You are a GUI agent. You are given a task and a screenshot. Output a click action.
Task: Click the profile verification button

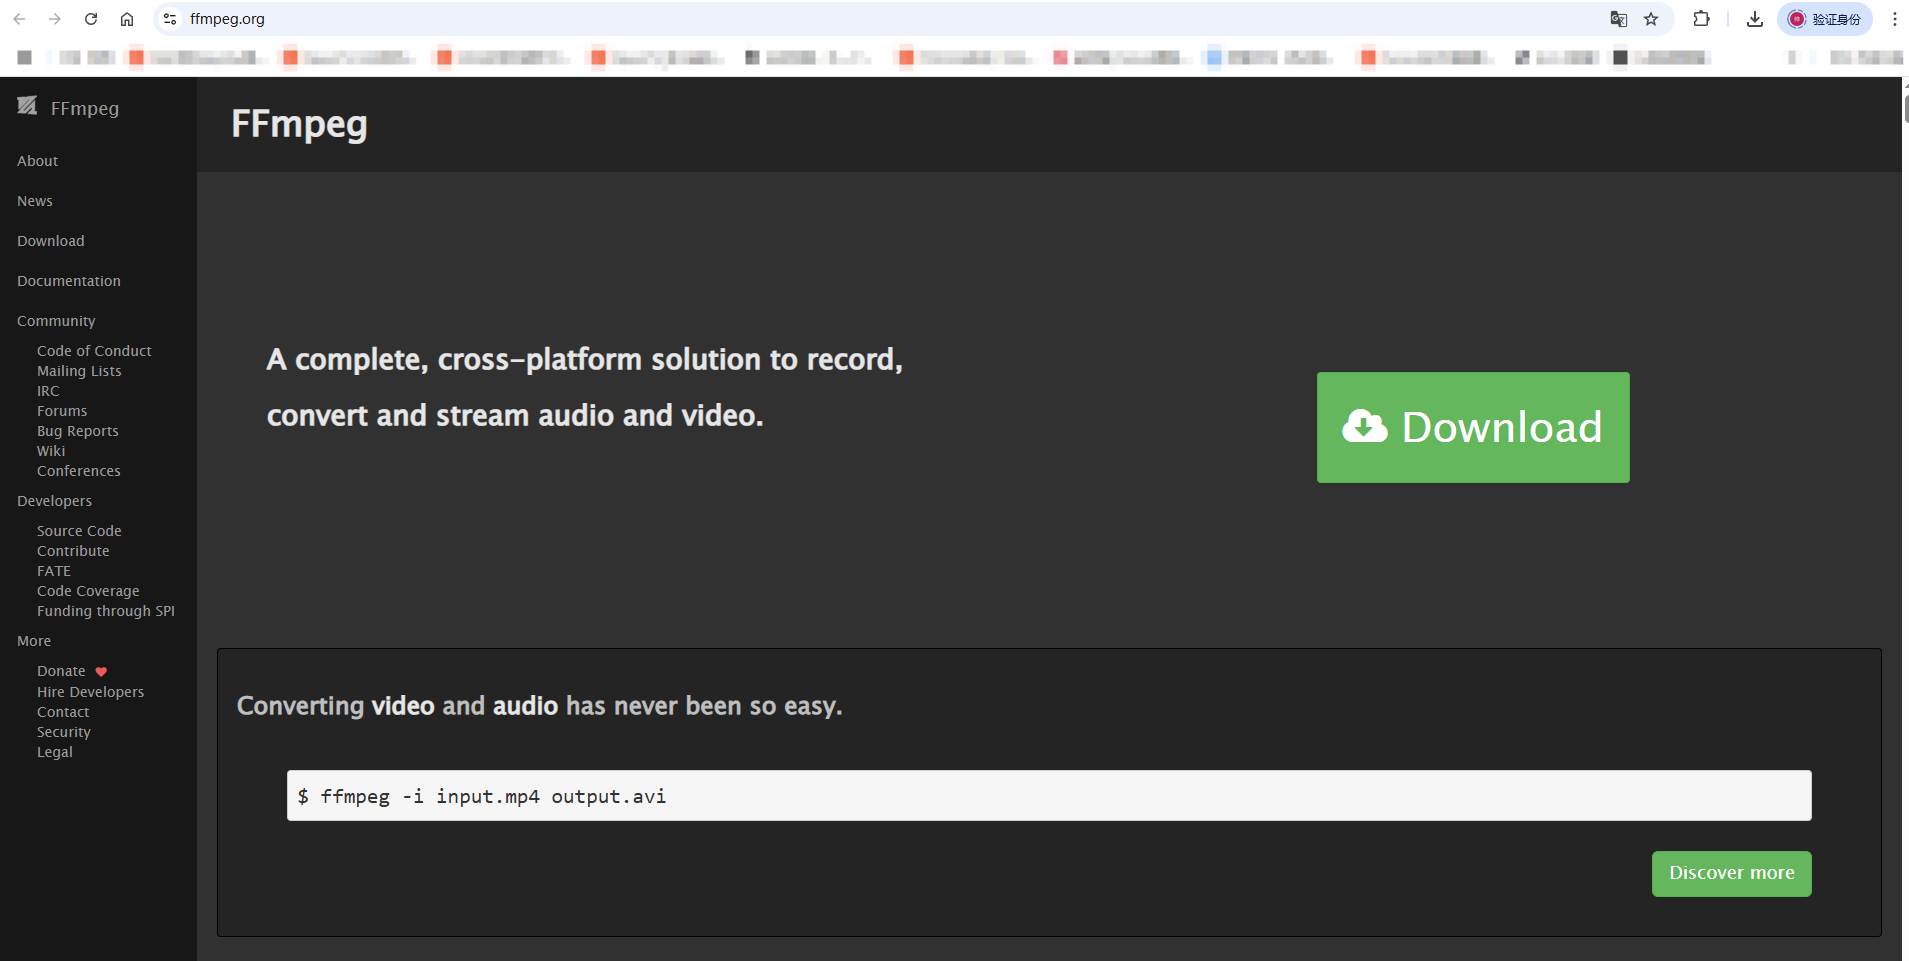tap(1824, 19)
